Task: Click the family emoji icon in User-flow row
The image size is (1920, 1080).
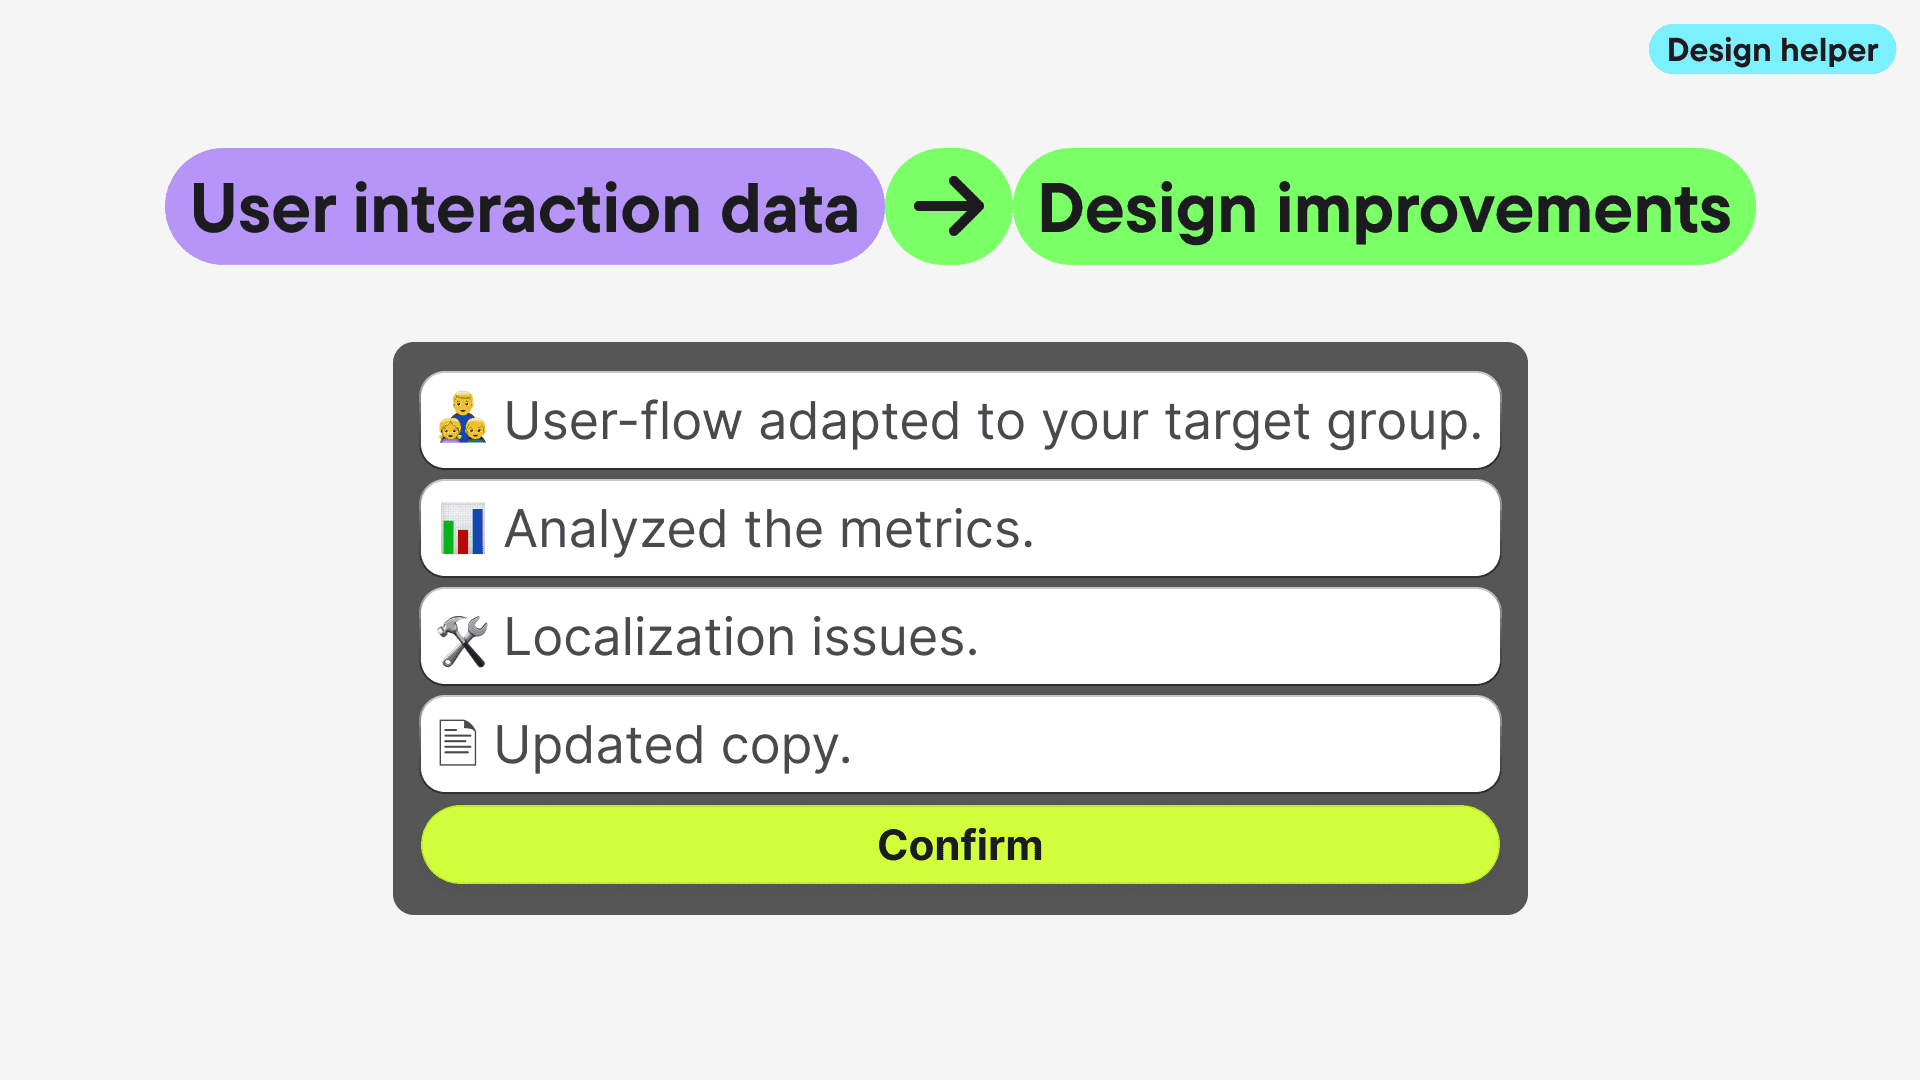Action: click(x=462, y=419)
